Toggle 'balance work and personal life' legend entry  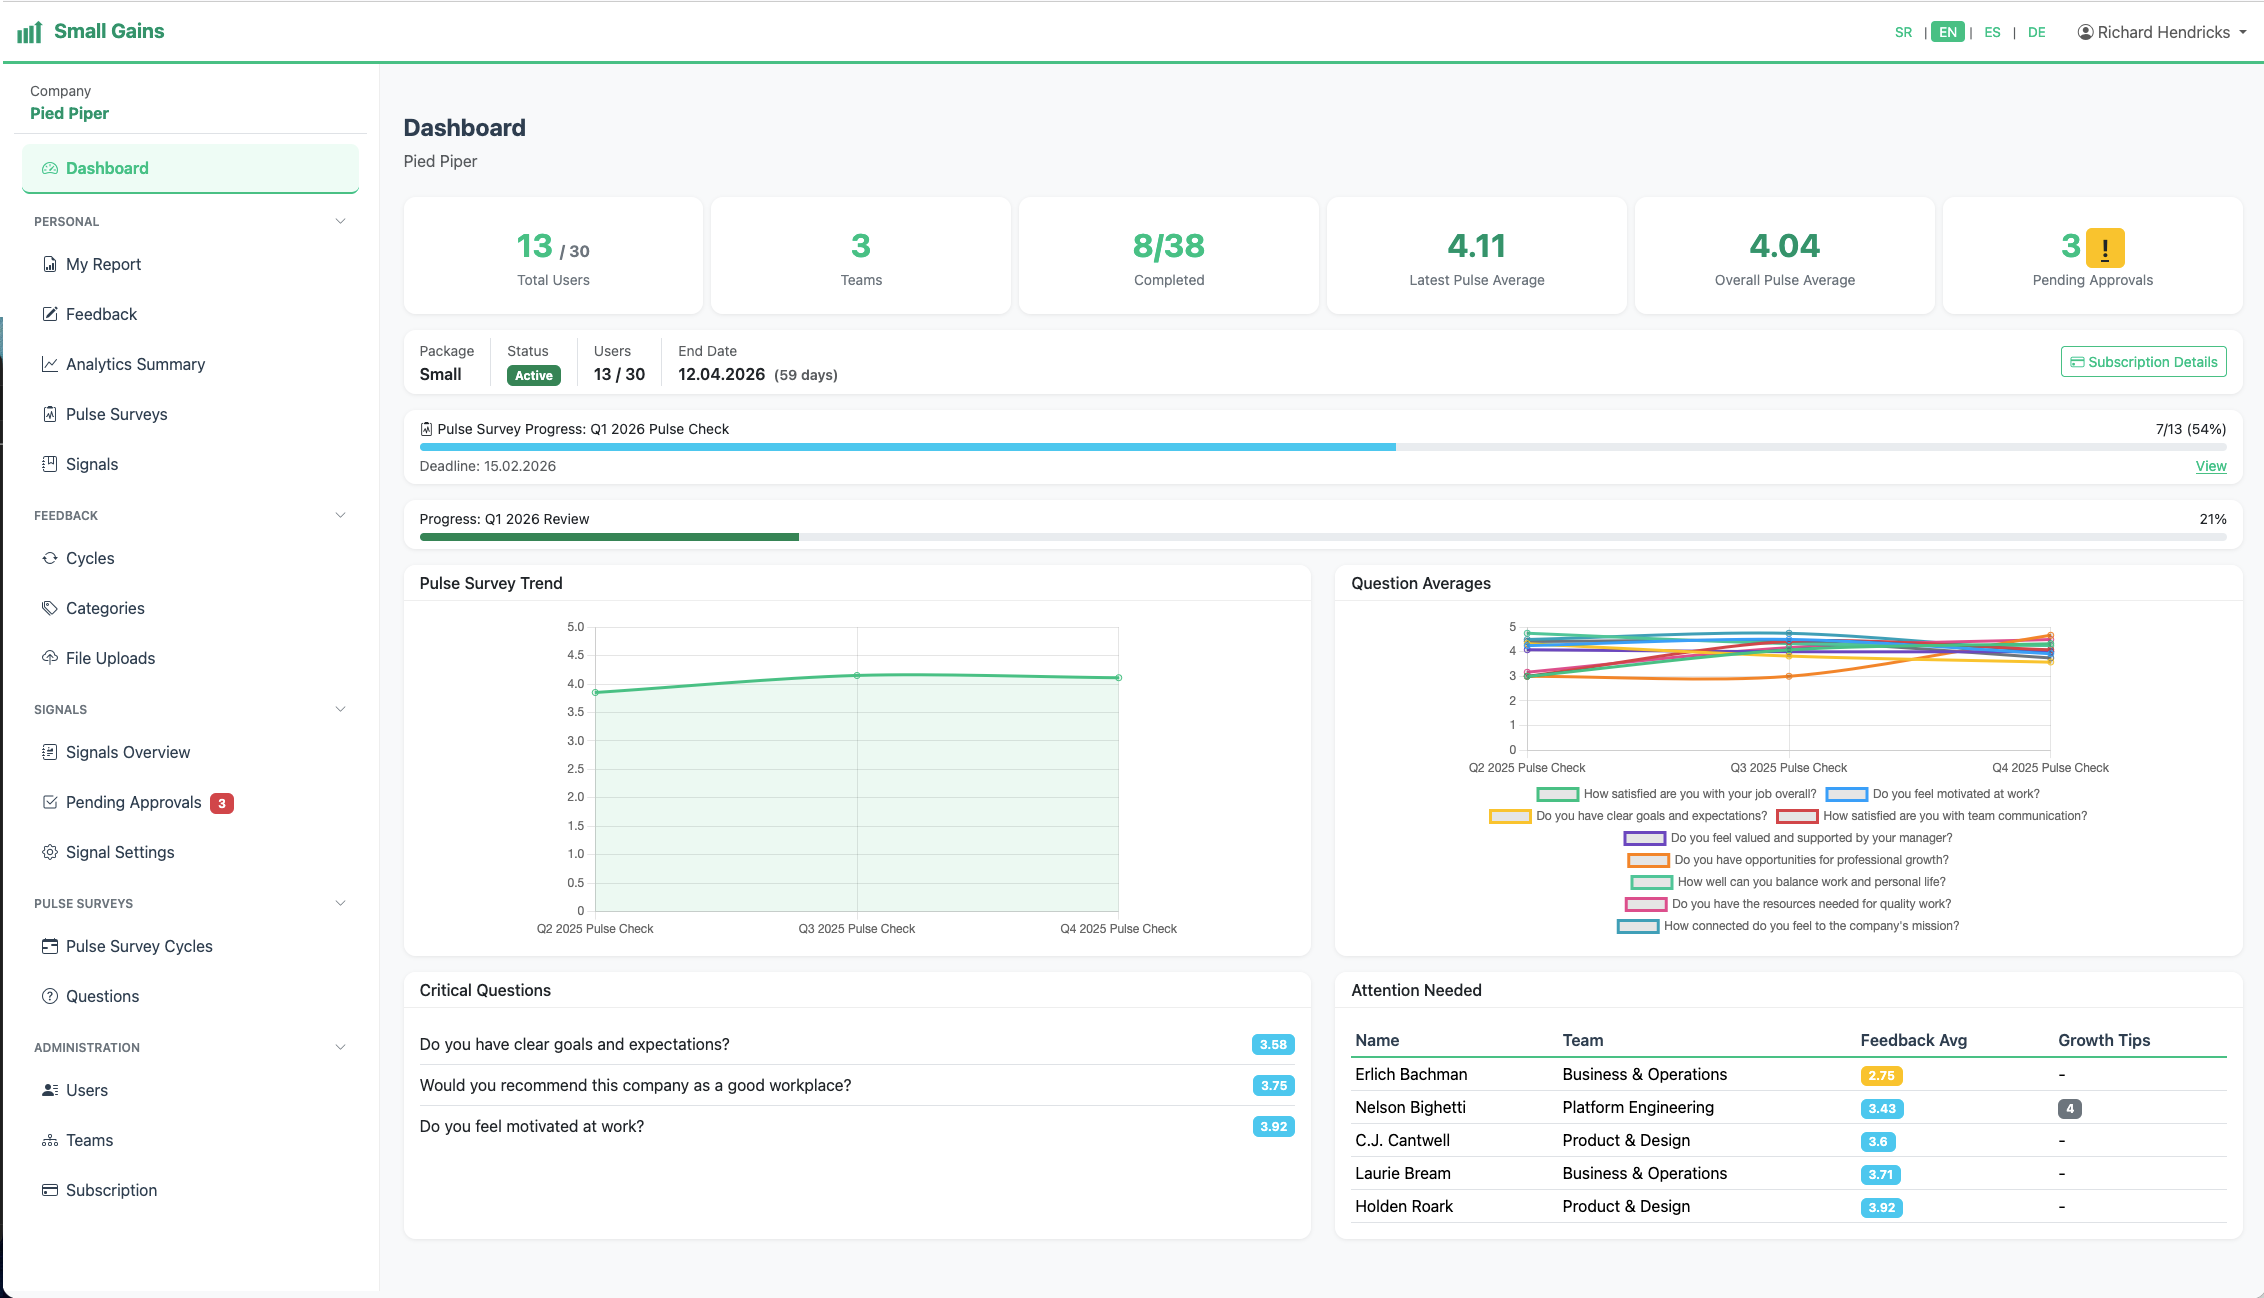click(1788, 882)
